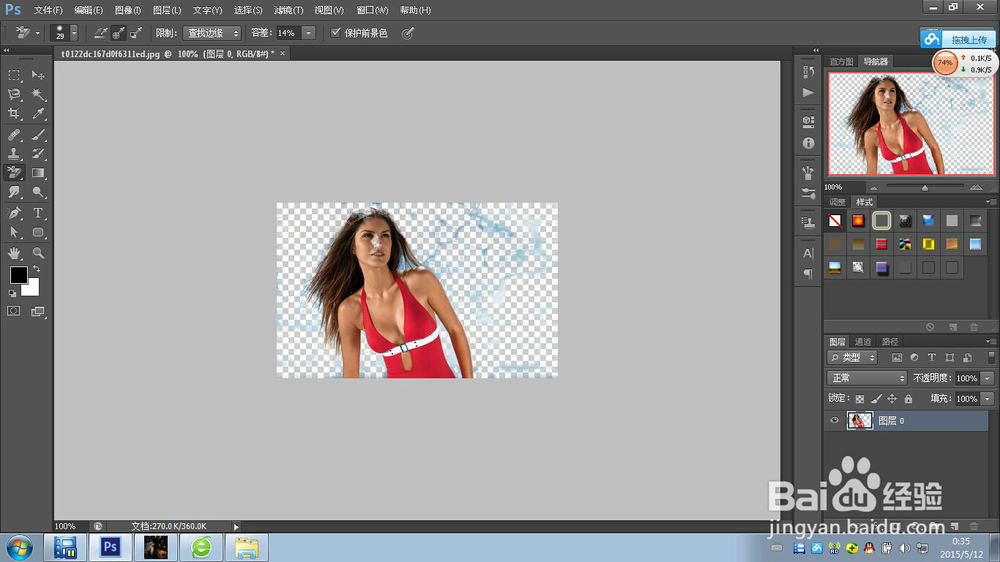Select the Rectangle shape tool
1000x562 pixels.
[x=38, y=232]
